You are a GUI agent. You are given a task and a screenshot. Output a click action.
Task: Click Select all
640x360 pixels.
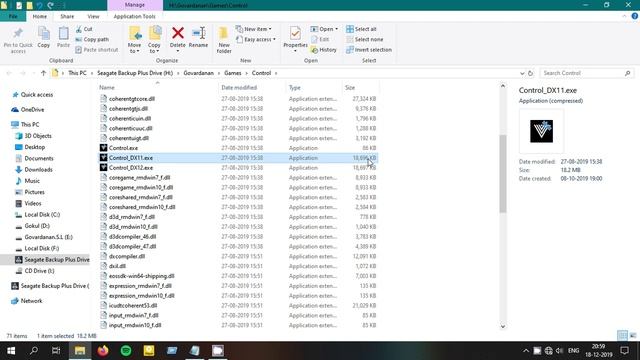361,29
